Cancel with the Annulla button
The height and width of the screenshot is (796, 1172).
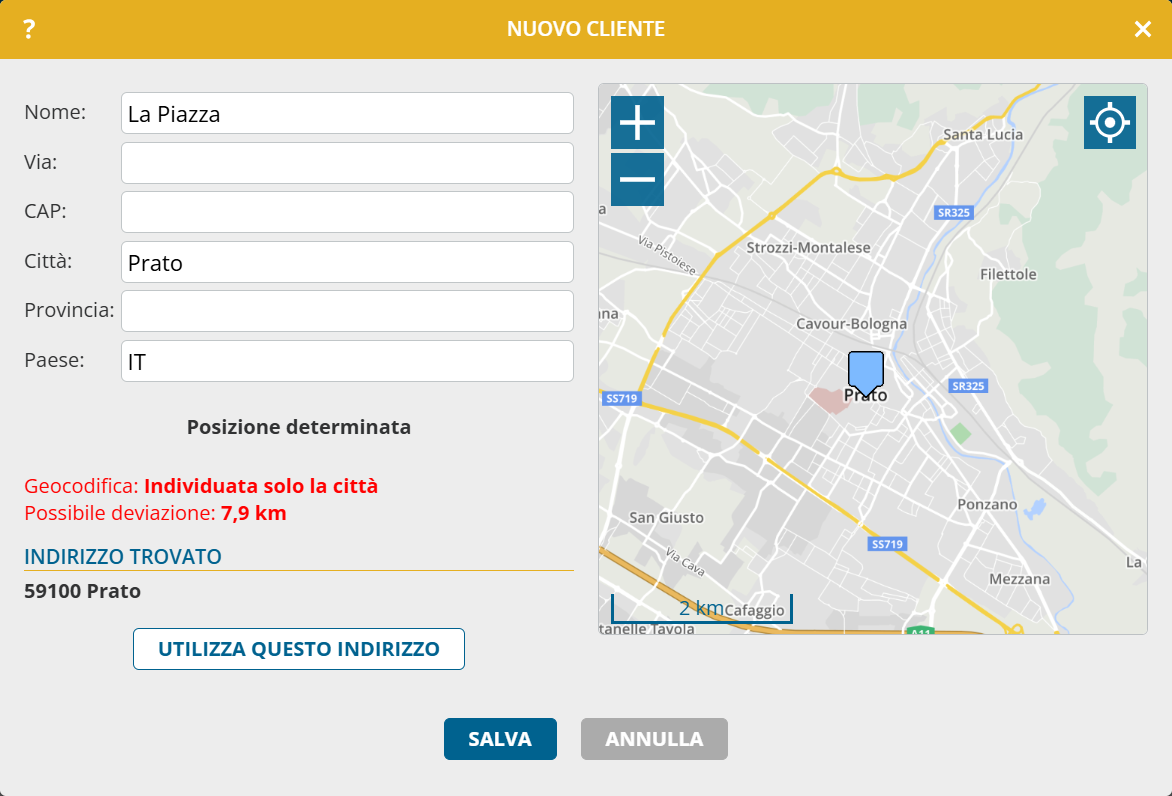[x=654, y=739]
